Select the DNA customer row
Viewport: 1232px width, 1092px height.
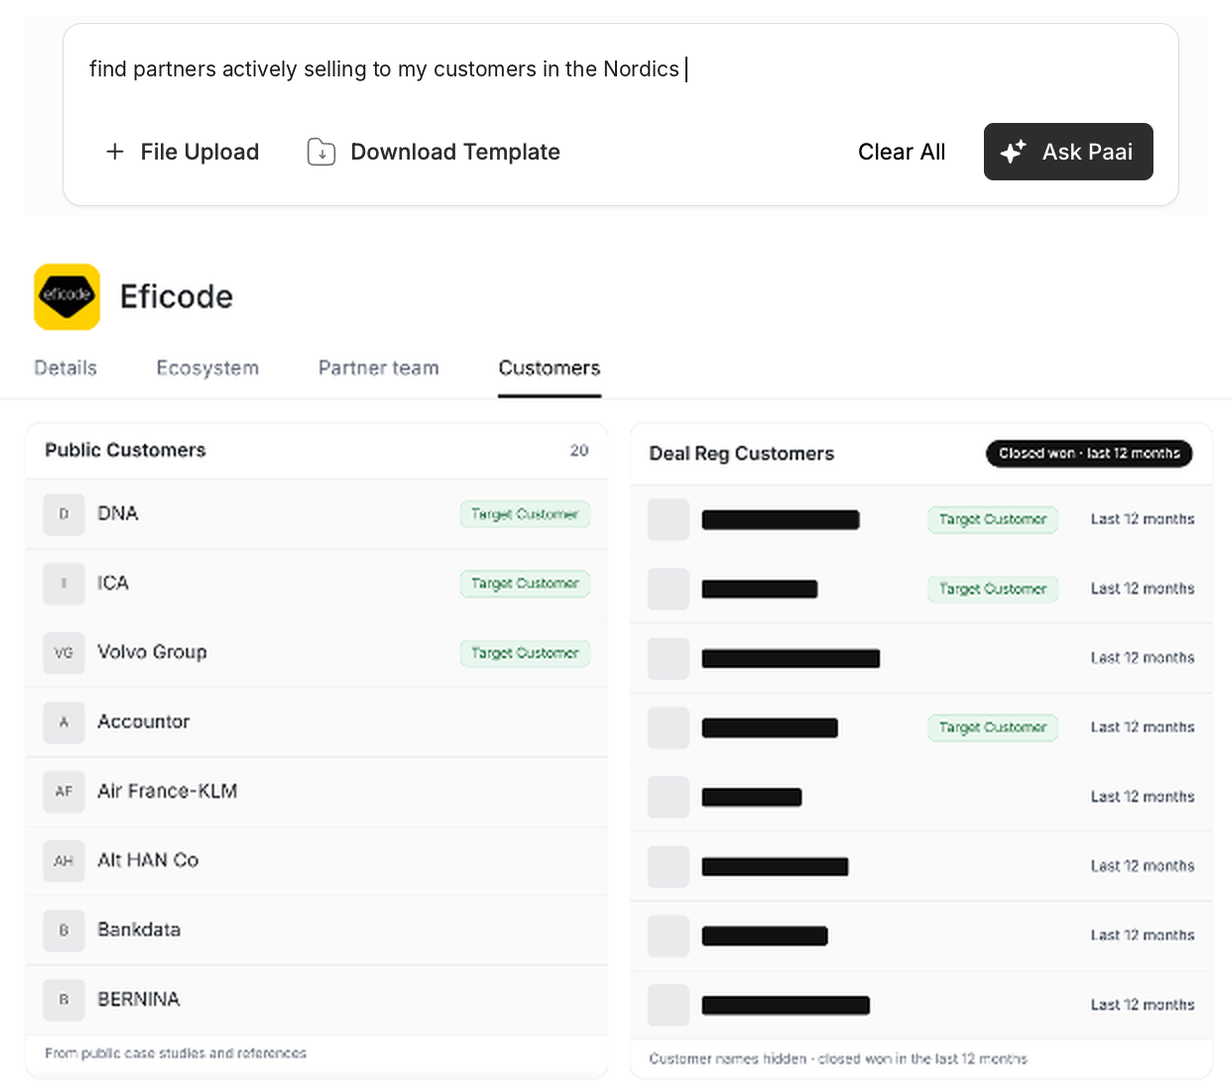coord(316,514)
